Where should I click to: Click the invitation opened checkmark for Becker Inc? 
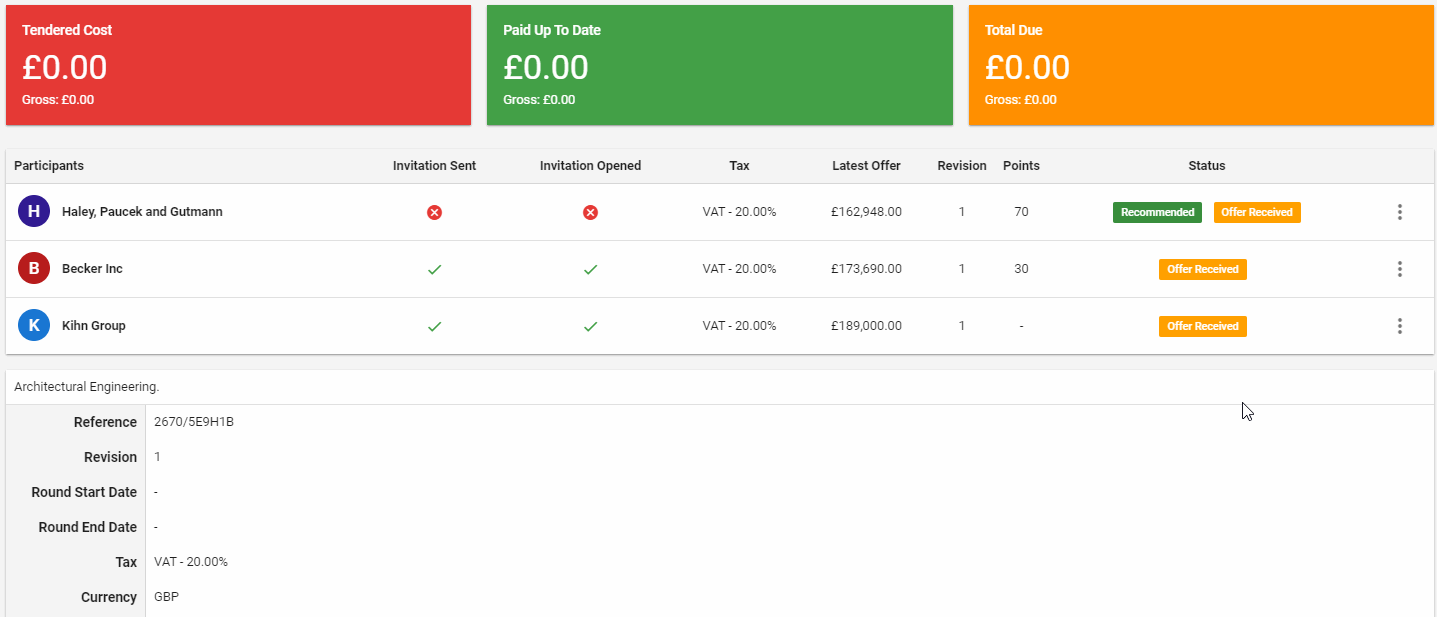click(590, 269)
